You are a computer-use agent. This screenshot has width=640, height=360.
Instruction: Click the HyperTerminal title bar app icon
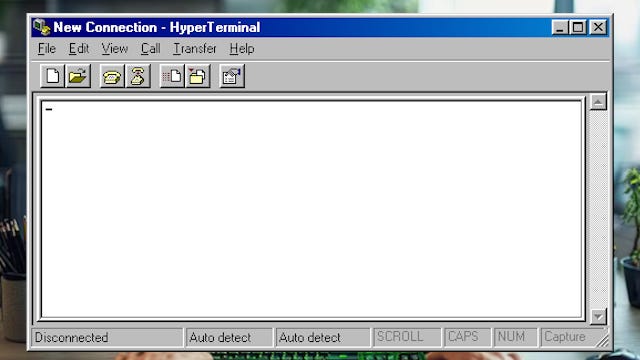tap(42, 27)
